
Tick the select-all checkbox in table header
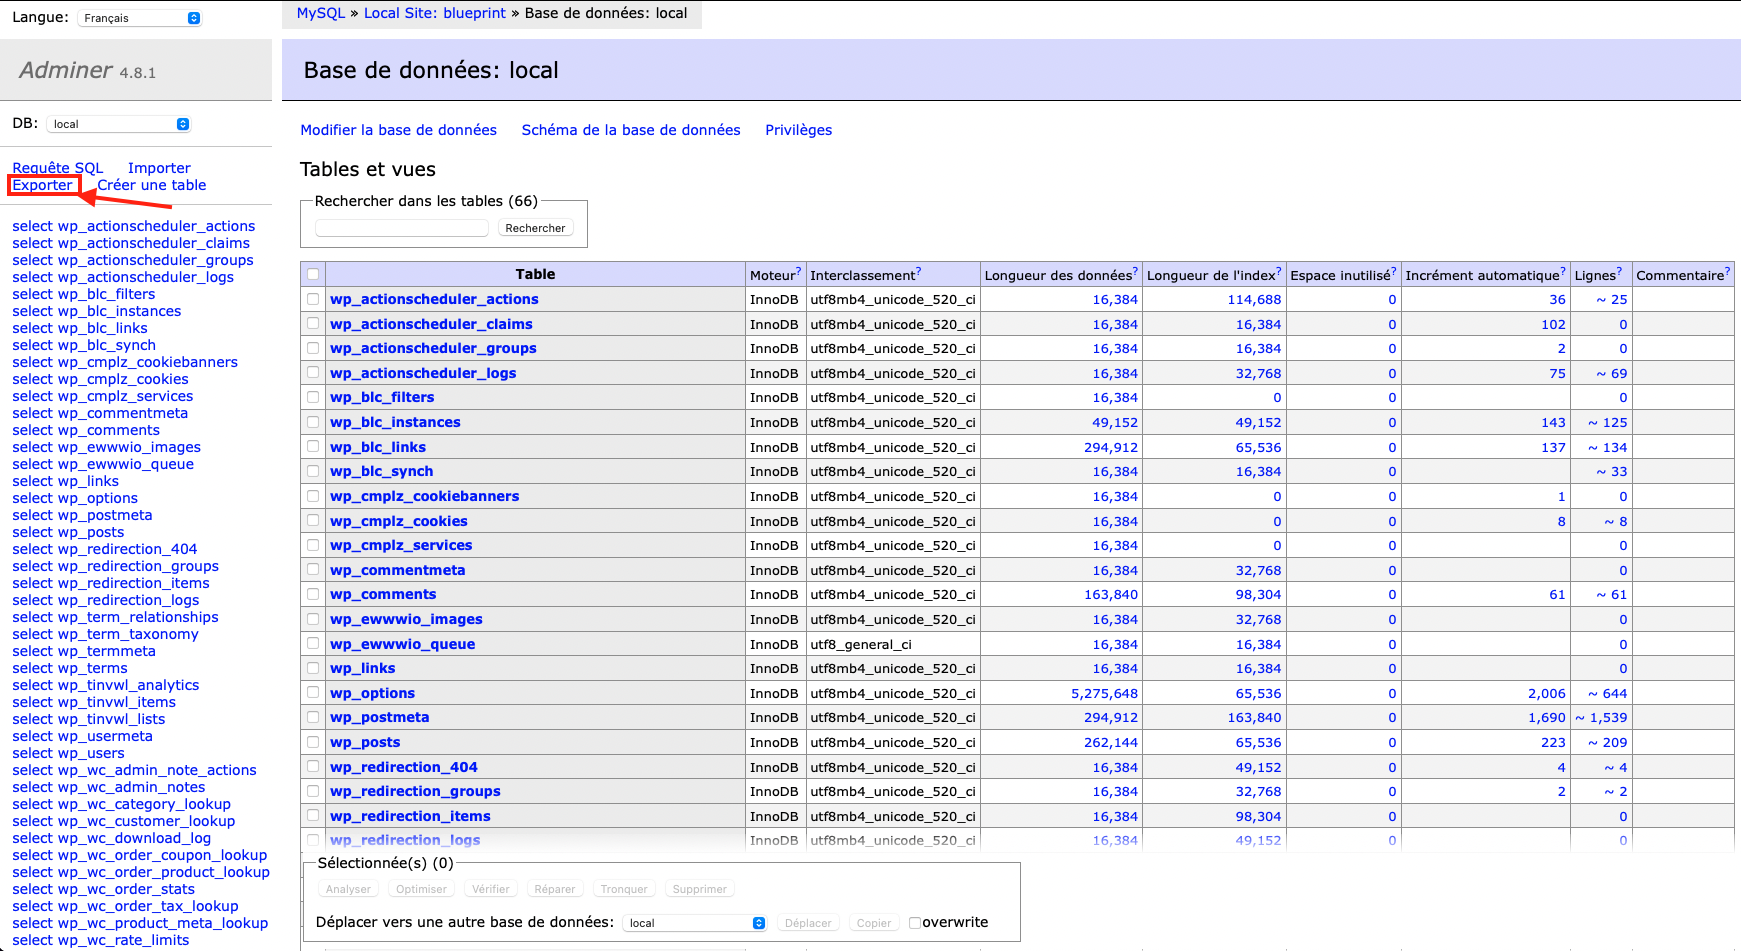tap(313, 274)
